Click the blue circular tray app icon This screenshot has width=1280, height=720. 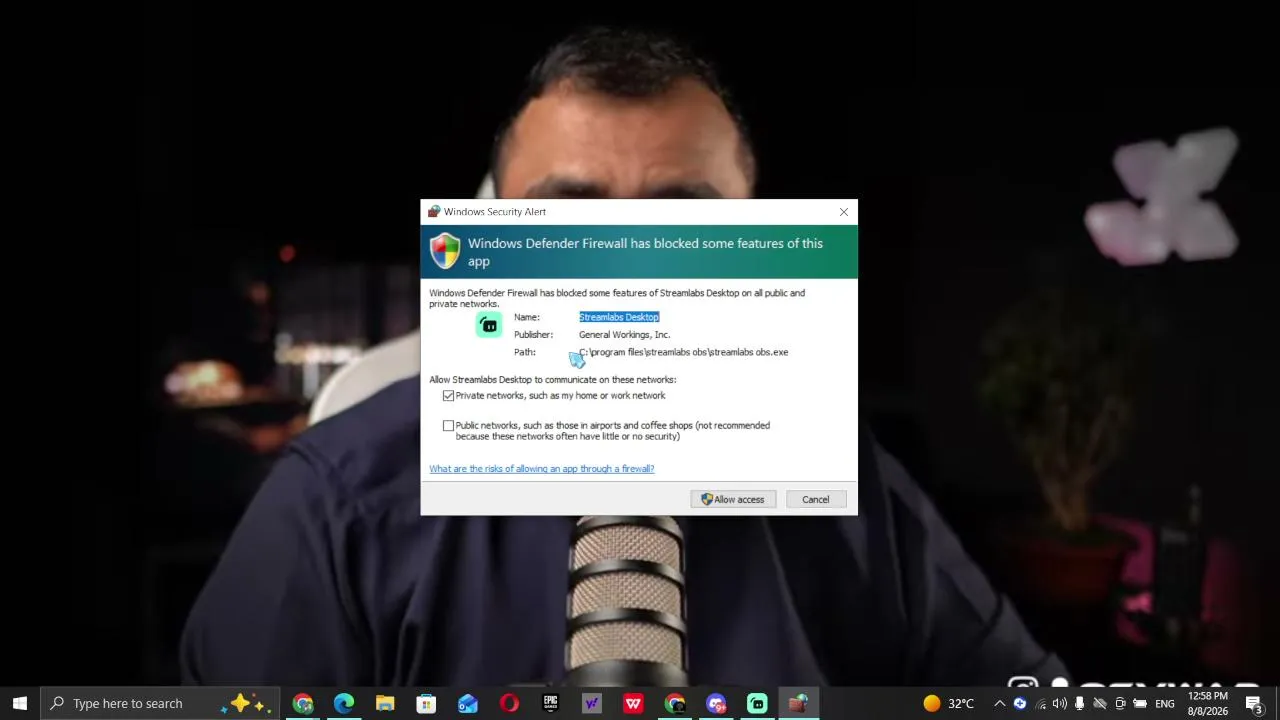(1020, 703)
